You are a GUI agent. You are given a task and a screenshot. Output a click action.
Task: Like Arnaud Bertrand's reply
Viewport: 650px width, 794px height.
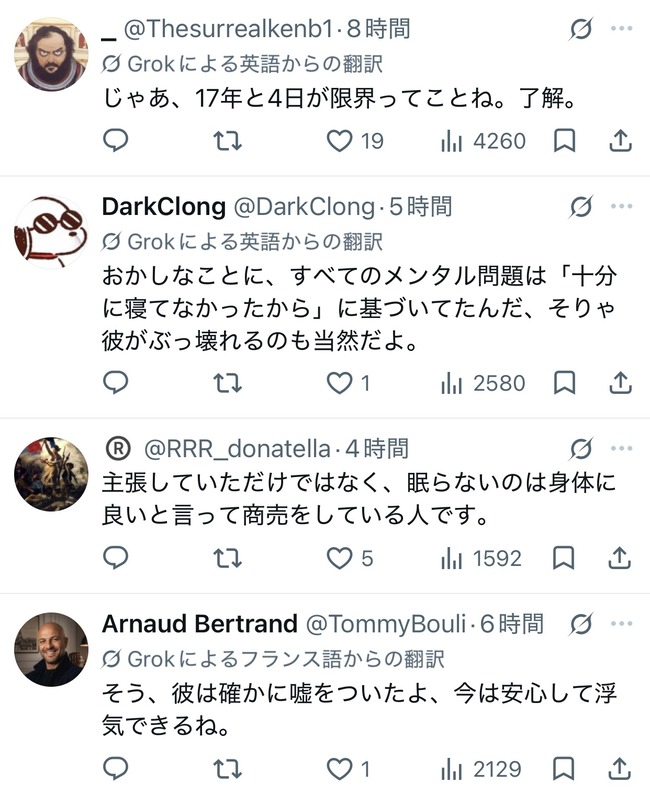348,769
